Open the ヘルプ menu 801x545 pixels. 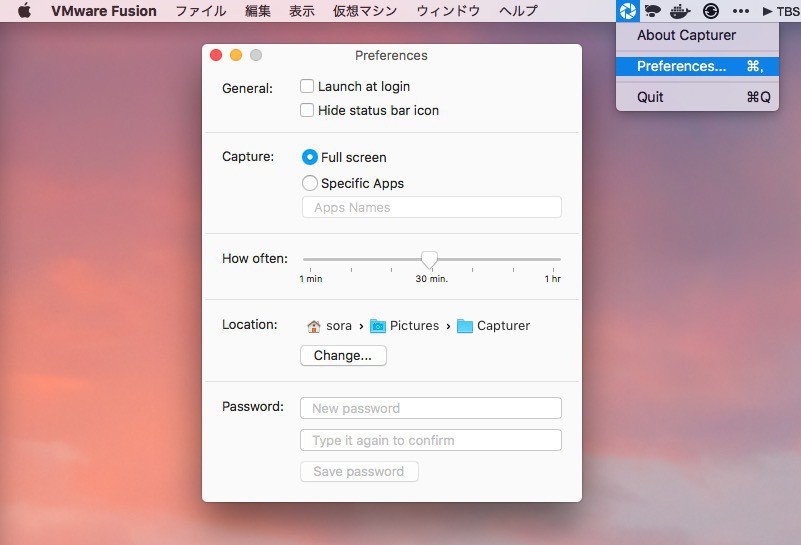(x=518, y=11)
